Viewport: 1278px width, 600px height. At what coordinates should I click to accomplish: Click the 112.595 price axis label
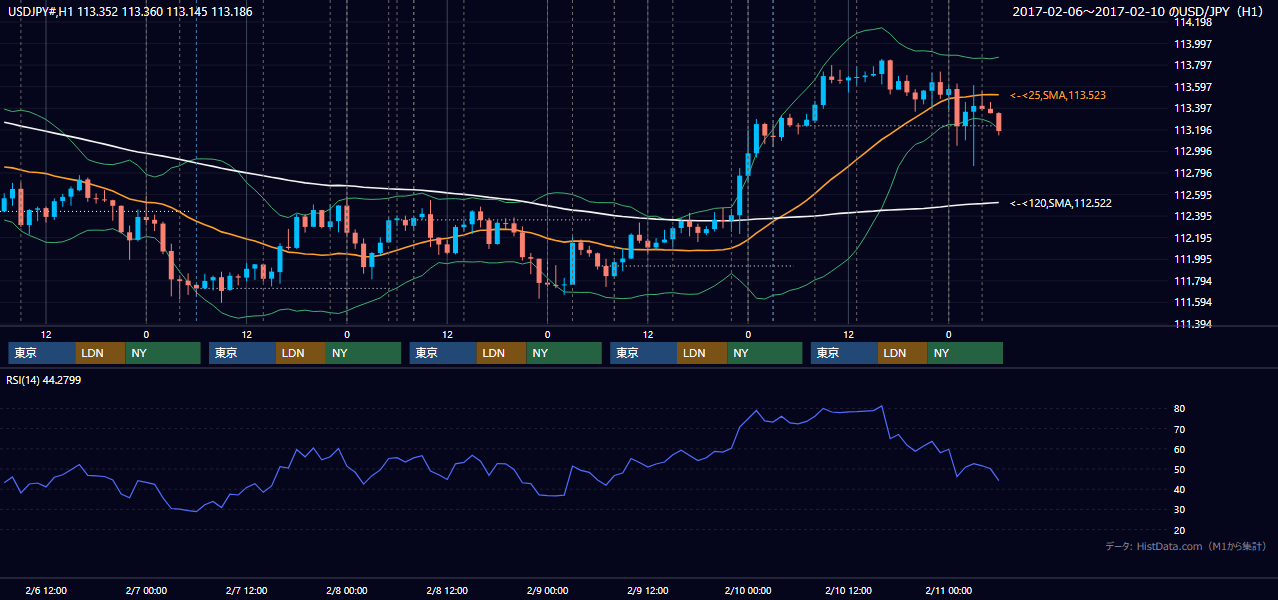pos(1193,195)
